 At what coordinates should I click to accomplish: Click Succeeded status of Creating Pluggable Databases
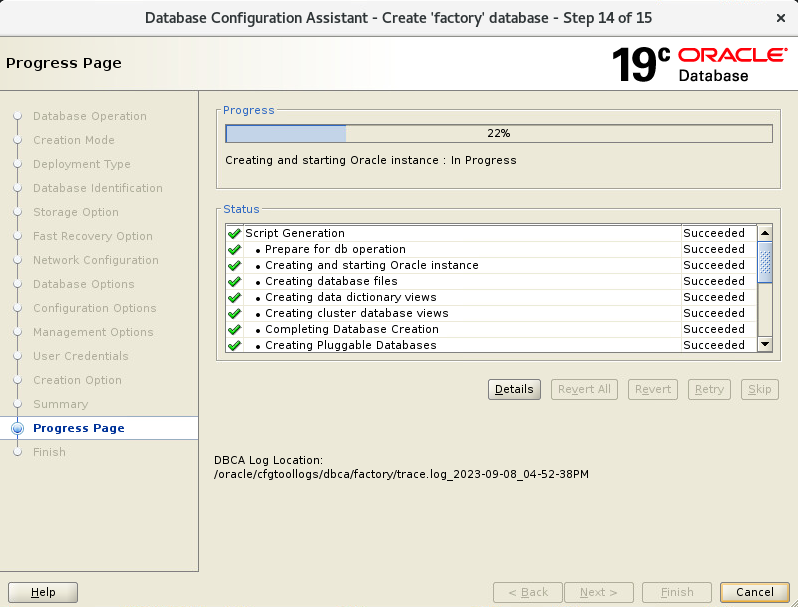[x=714, y=345]
